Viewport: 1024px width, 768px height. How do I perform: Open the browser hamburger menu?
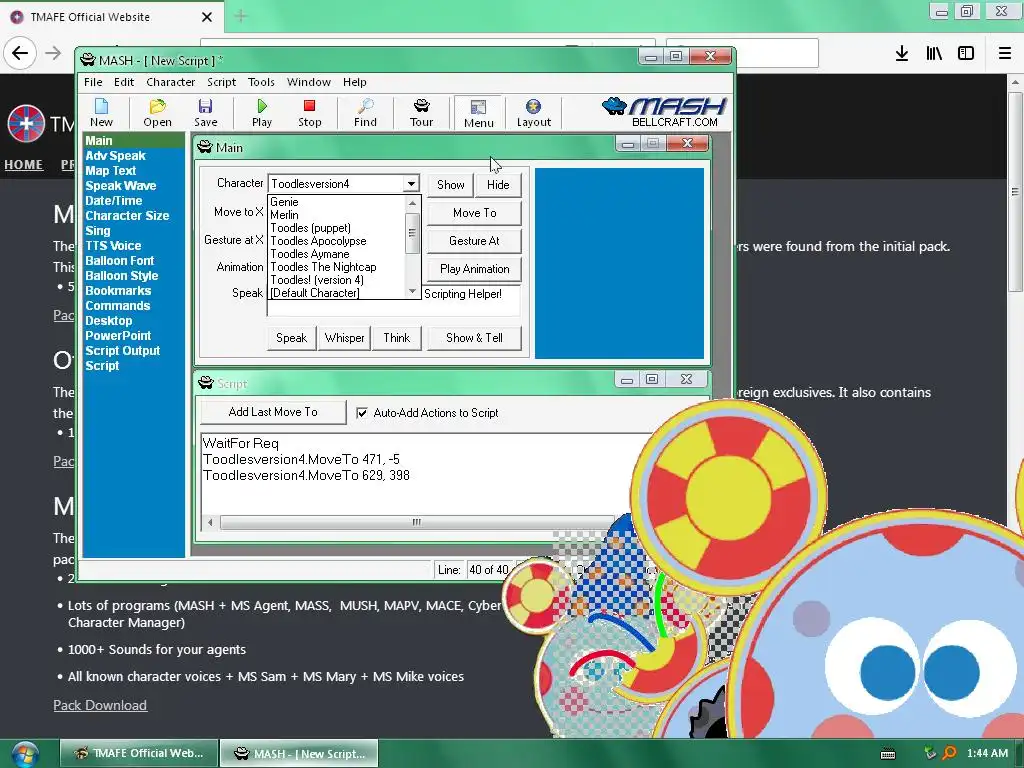click(1005, 54)
